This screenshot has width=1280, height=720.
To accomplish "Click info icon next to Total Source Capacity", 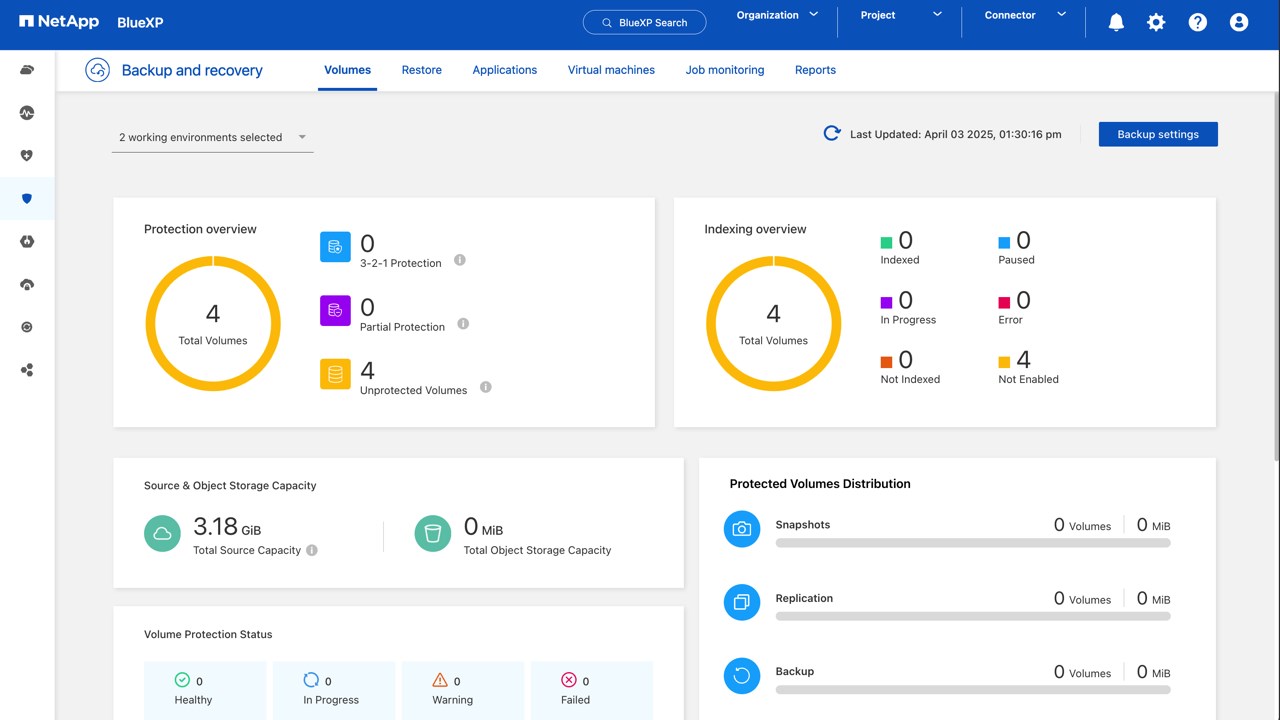I will pyautogui.click(x=312, y=550).
